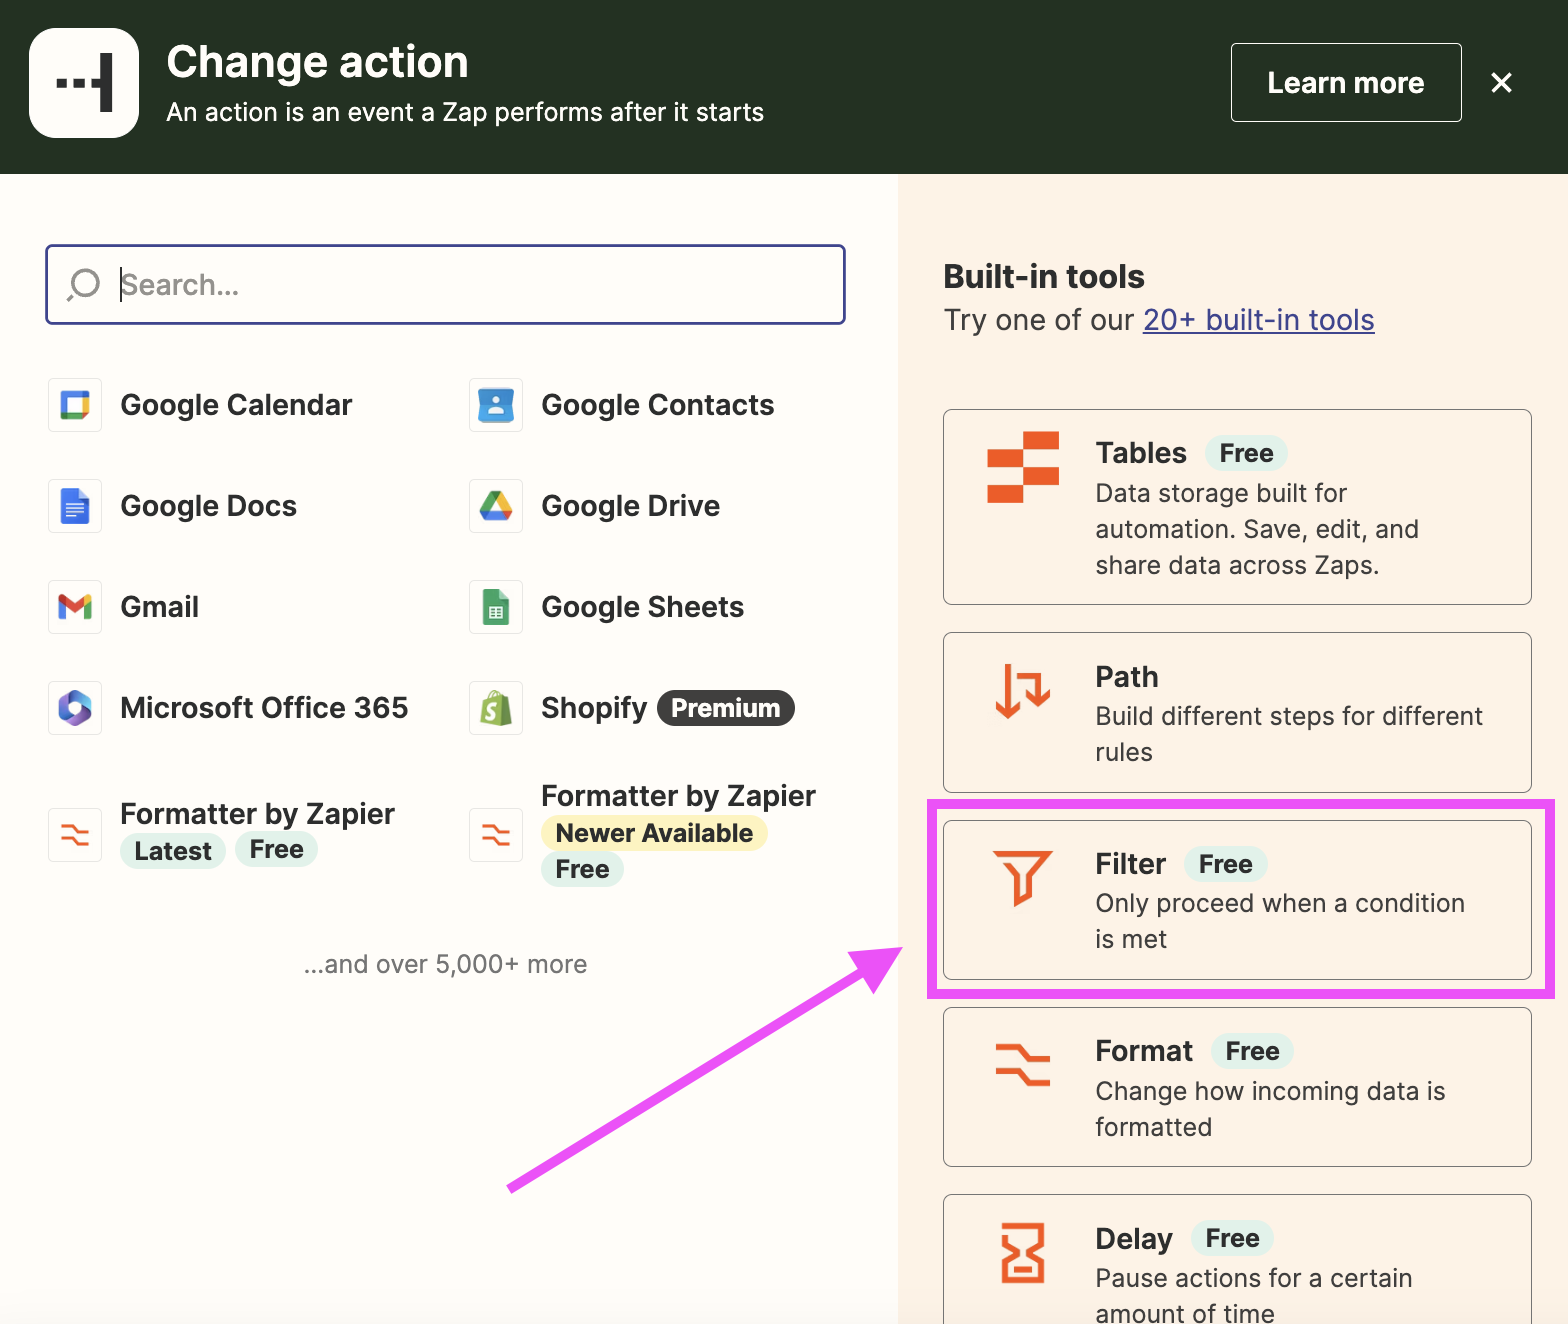
Task: Click the Path branching arrows icon
Action: click(1023, 691)
